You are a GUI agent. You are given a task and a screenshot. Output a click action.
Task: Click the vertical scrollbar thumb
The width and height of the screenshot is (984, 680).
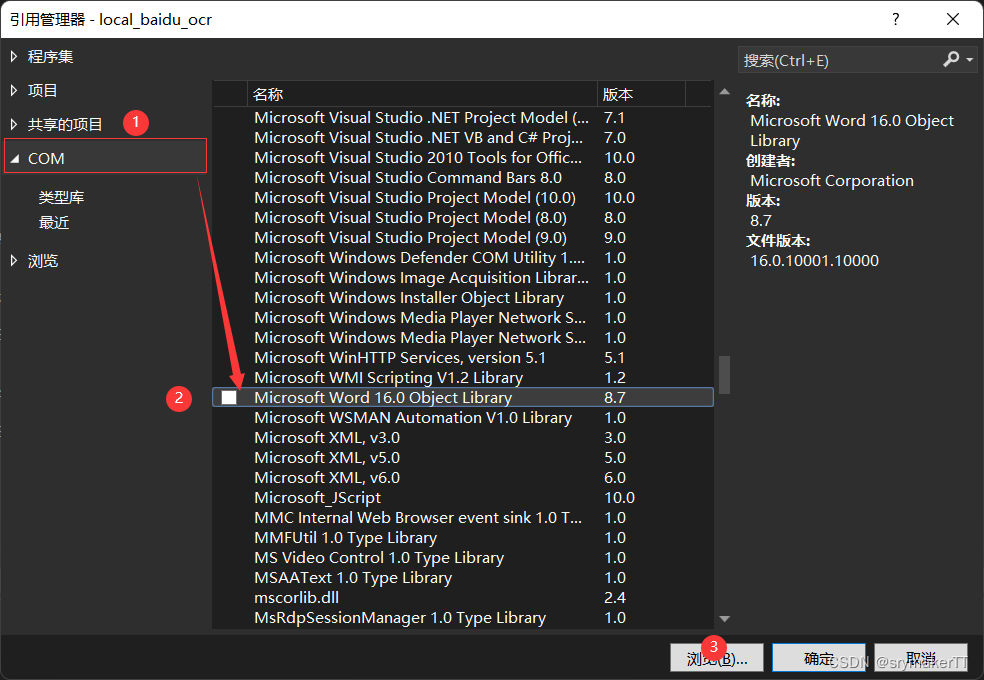point(724,375)
